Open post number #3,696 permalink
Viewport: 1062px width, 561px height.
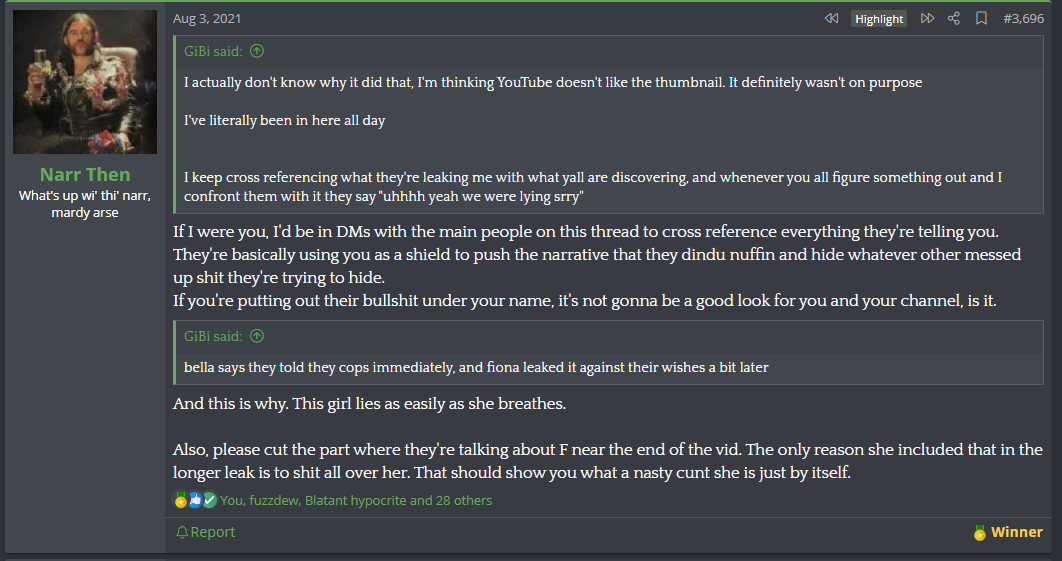1023,18
